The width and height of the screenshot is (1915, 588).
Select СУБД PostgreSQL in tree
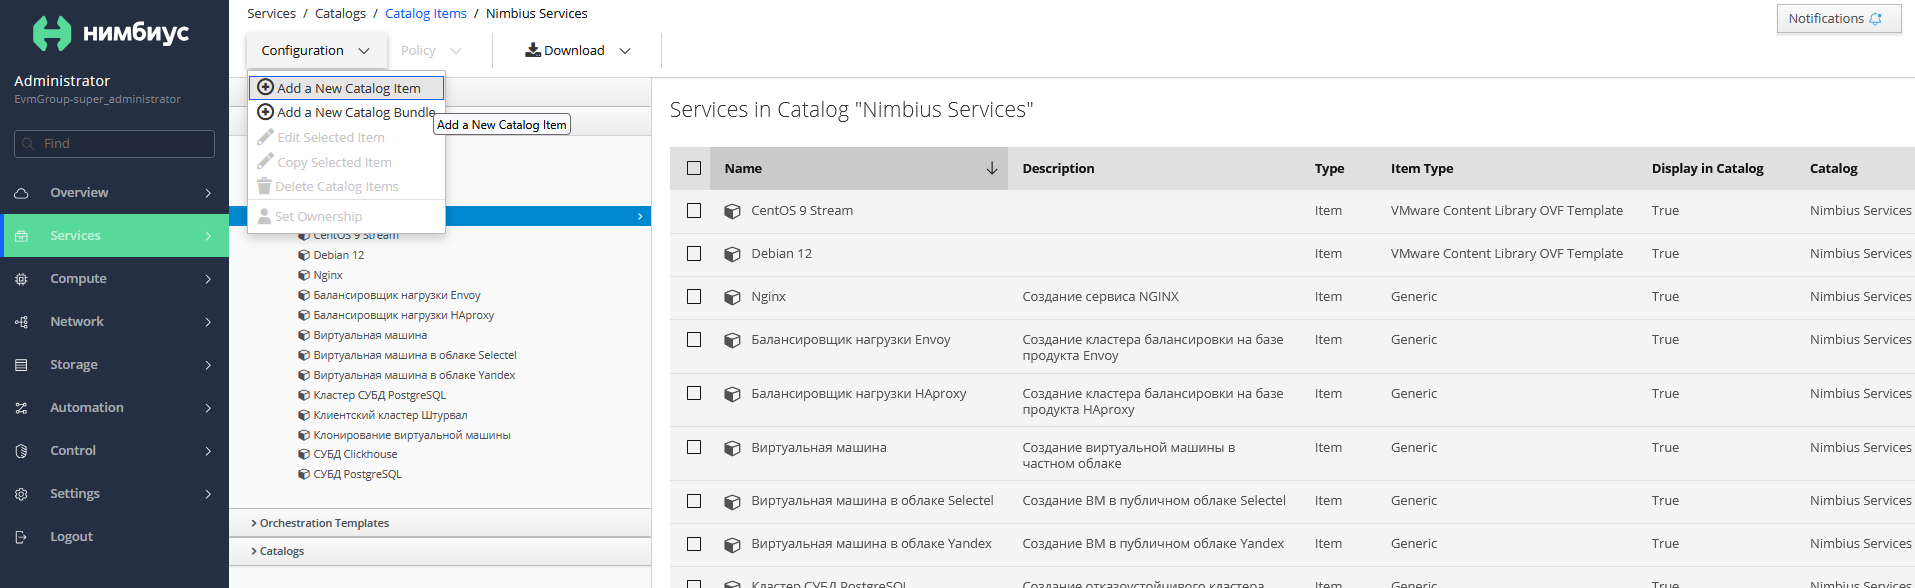357,474
